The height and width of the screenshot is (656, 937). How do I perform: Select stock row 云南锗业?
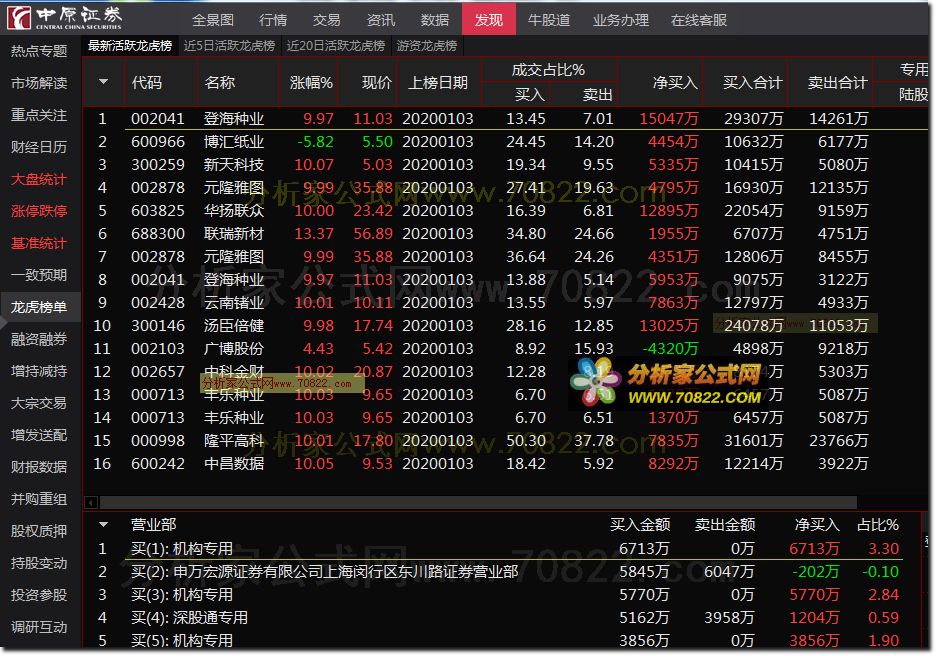pyautogui.click(x=506, y=302)
